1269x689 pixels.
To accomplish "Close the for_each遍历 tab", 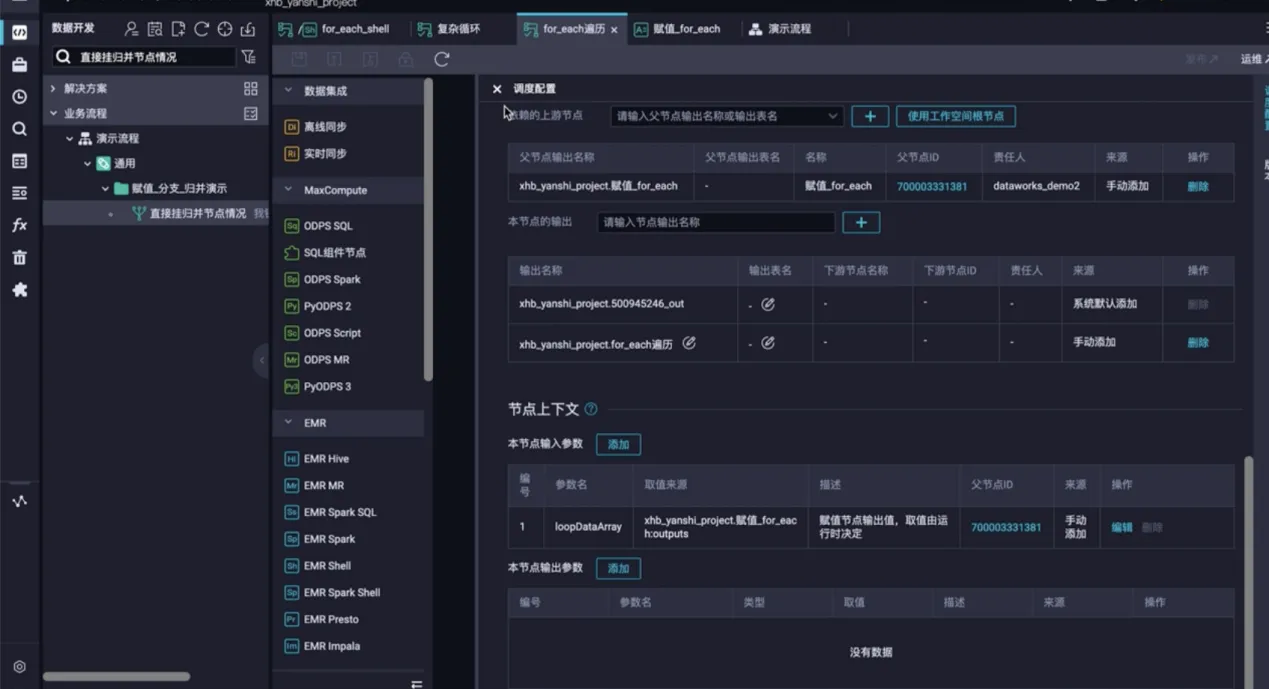I will (614, 30).
